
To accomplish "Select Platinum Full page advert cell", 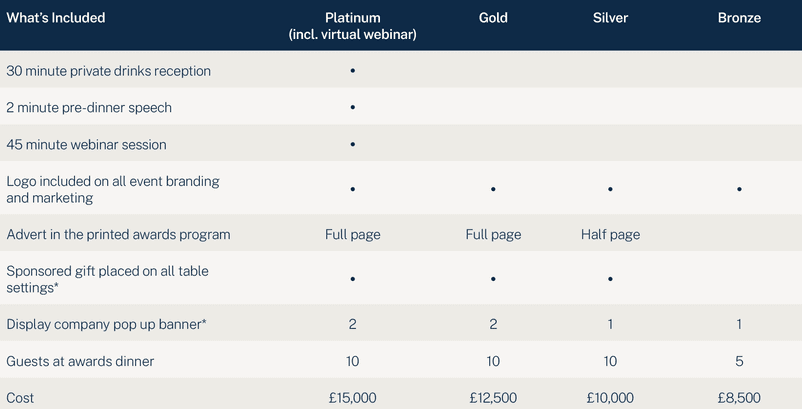I will click(x=352, y=235).
